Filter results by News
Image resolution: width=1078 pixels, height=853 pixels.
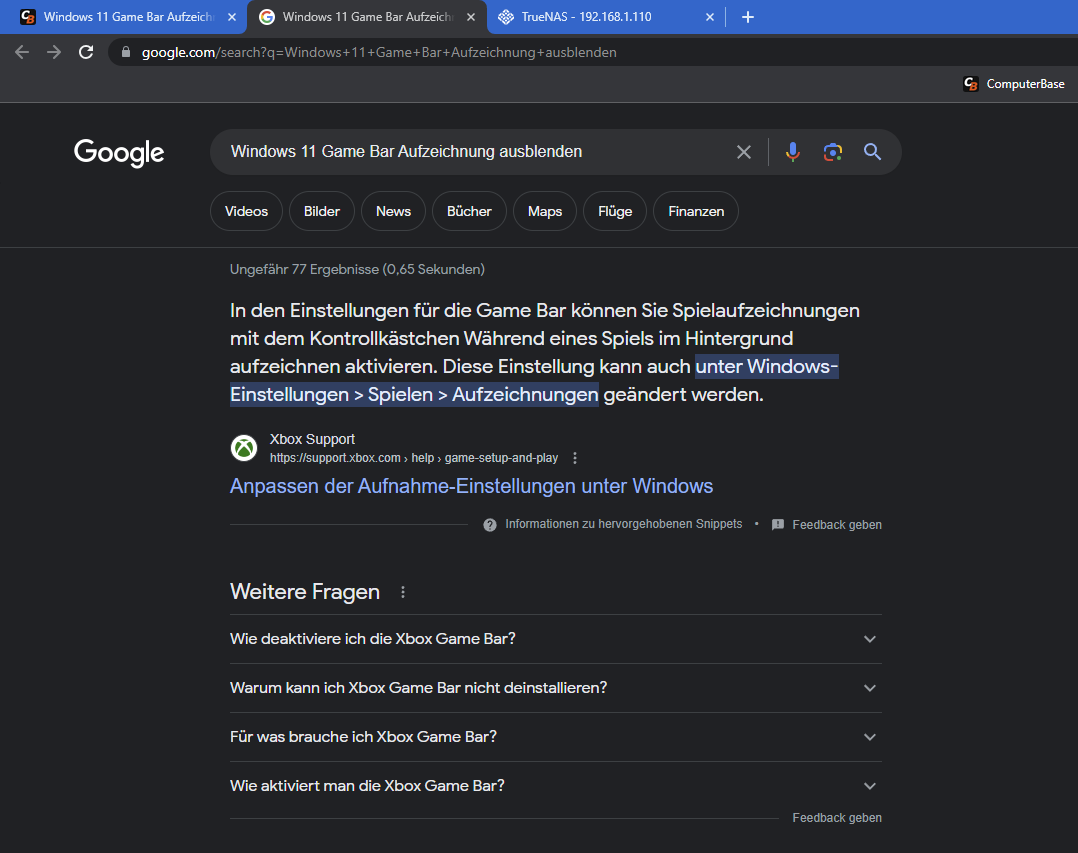[393, 211]
